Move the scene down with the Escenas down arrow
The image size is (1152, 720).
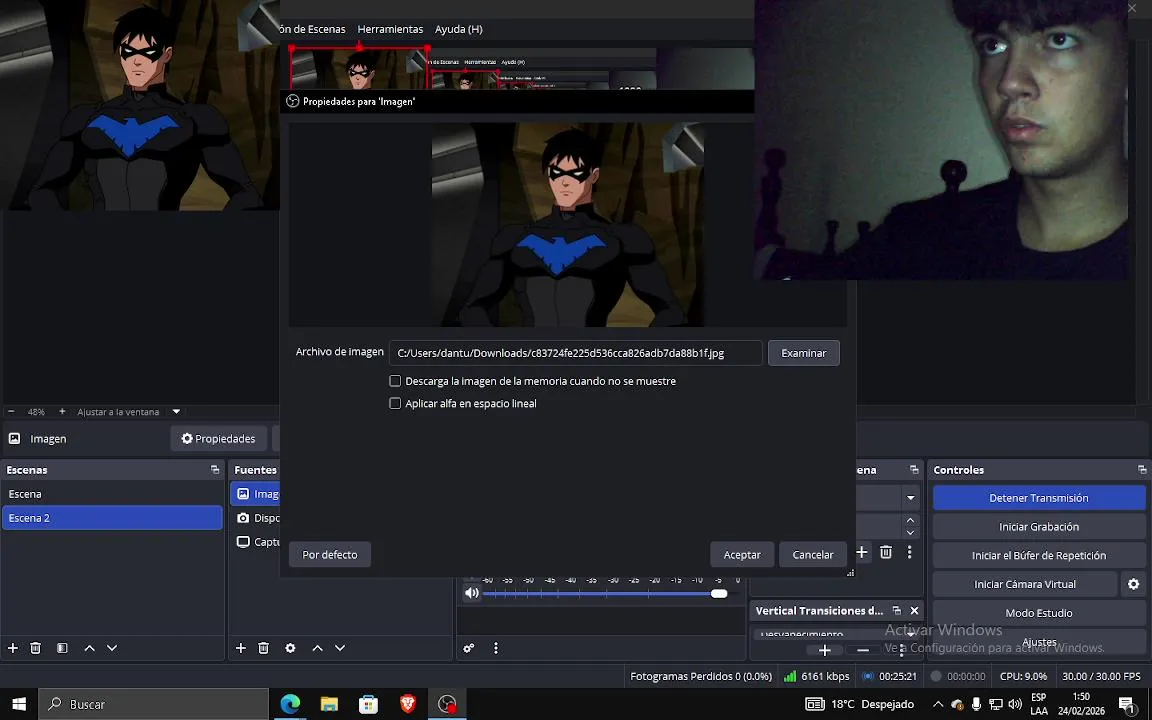pos(112,648)
